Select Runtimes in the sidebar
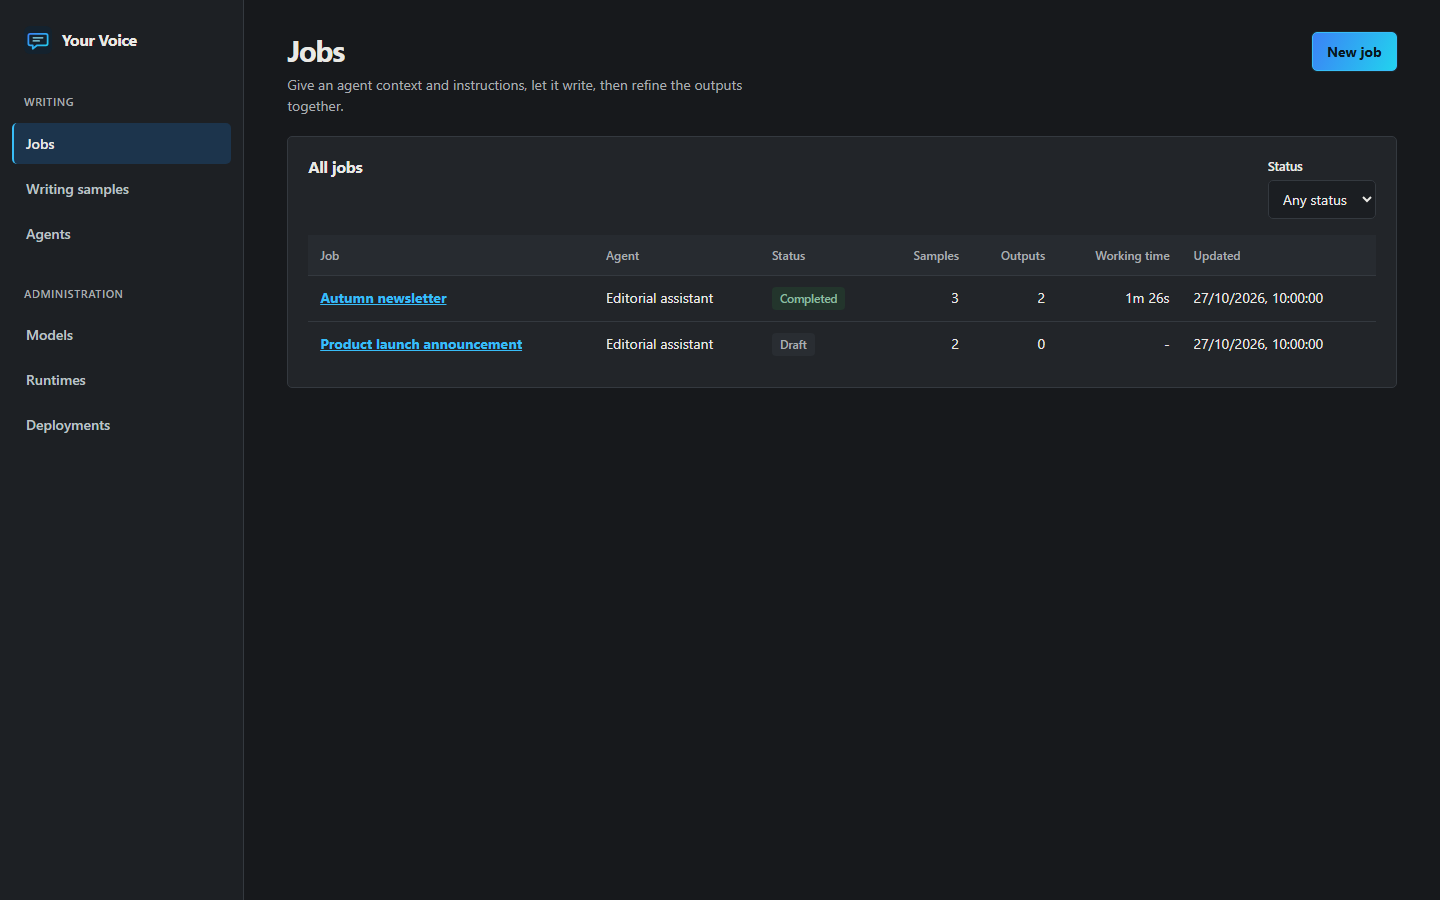This screenshot has height=900, width=1440. click(x=121, y=380)
